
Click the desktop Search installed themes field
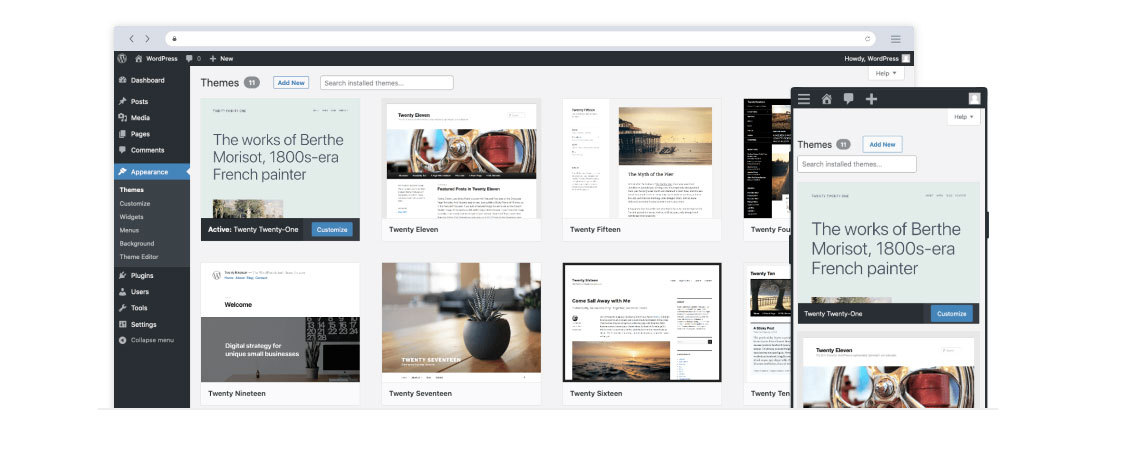tap(387, 83)
